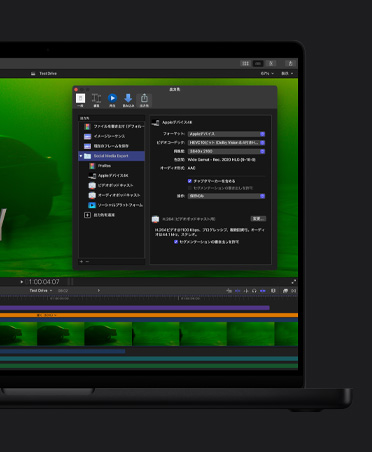Select the blue audio clip below filmstrip

point(63,351)
